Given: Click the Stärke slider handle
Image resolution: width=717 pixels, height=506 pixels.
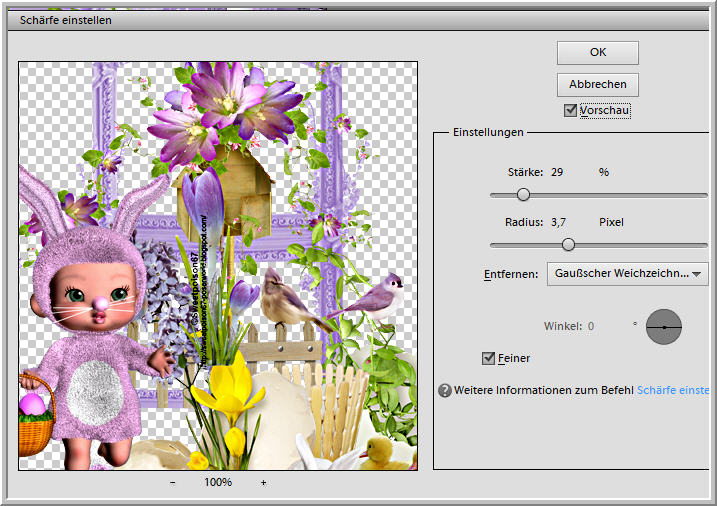Looking at the screenshot, I should (x=523, y=195).
